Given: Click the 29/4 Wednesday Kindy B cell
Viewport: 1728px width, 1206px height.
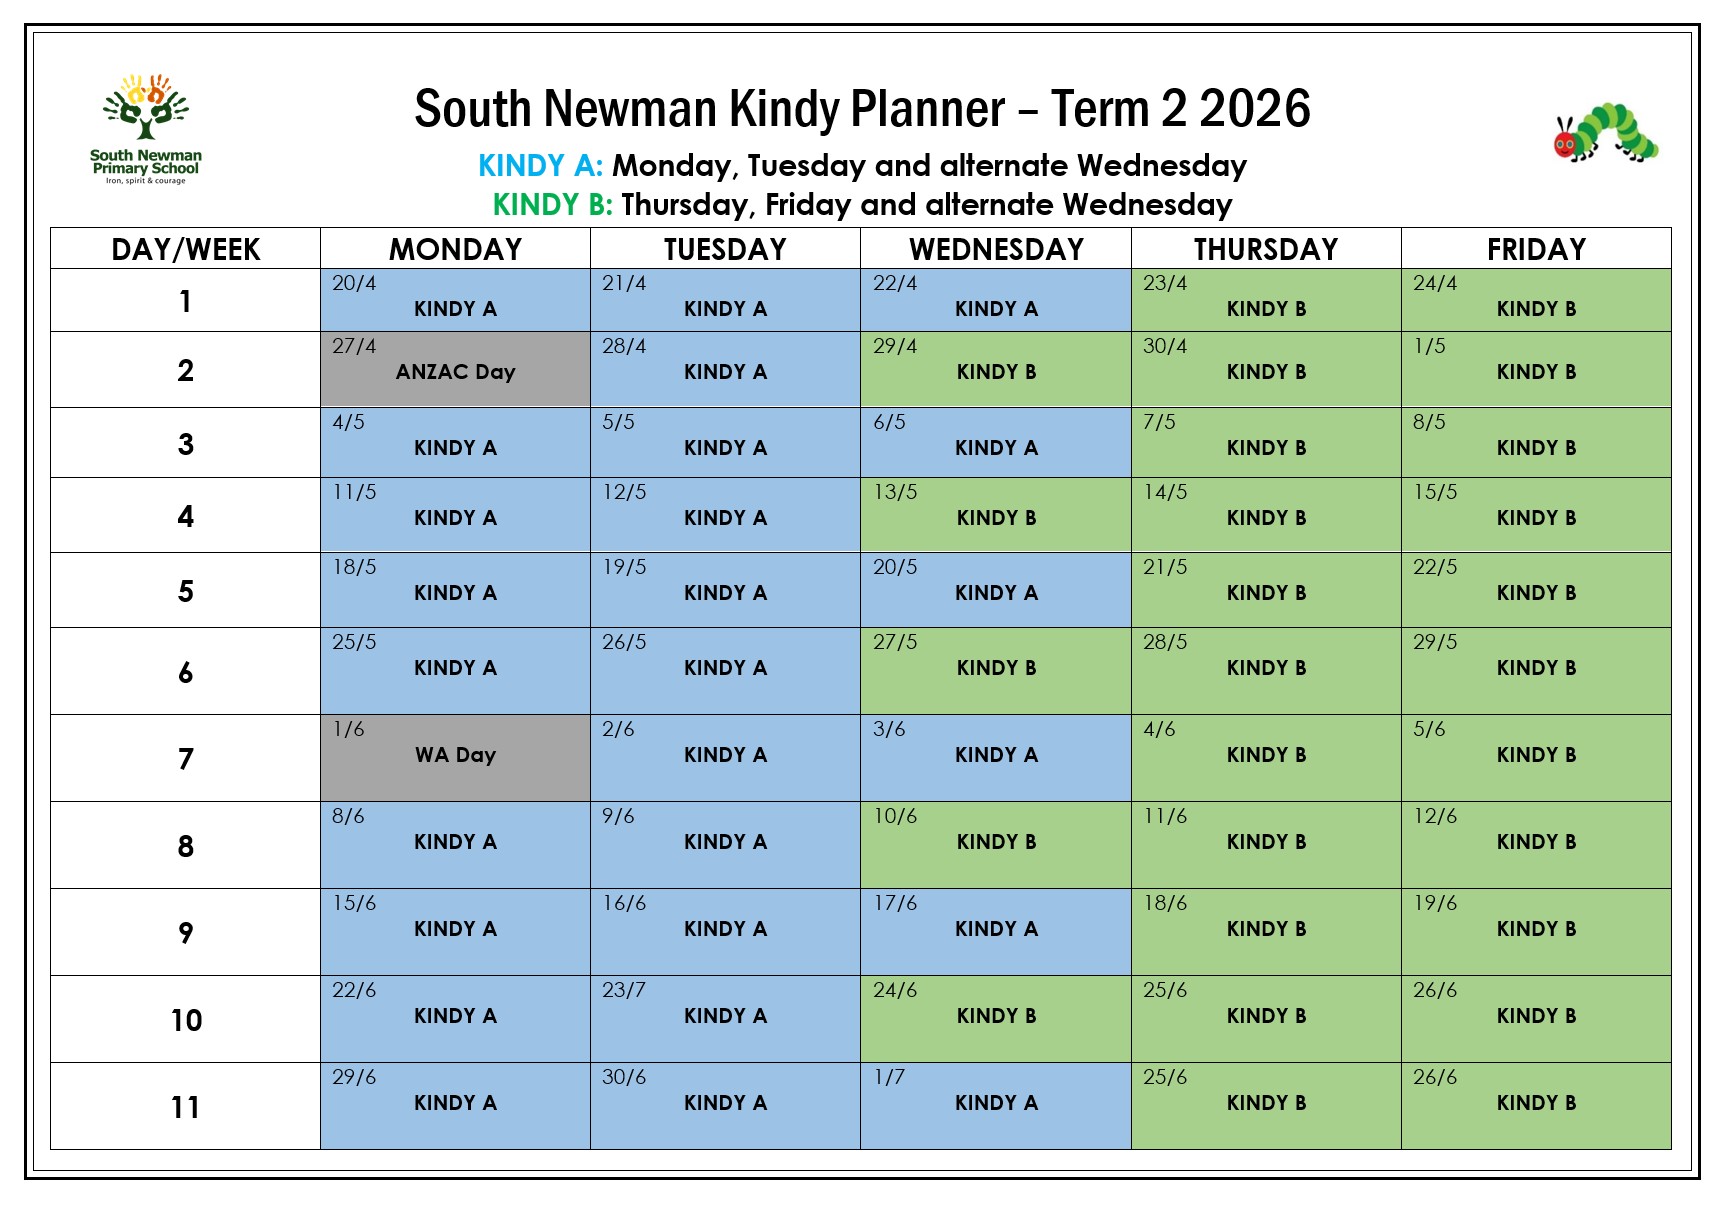Looking at the screenshot, I should point(996,370).
